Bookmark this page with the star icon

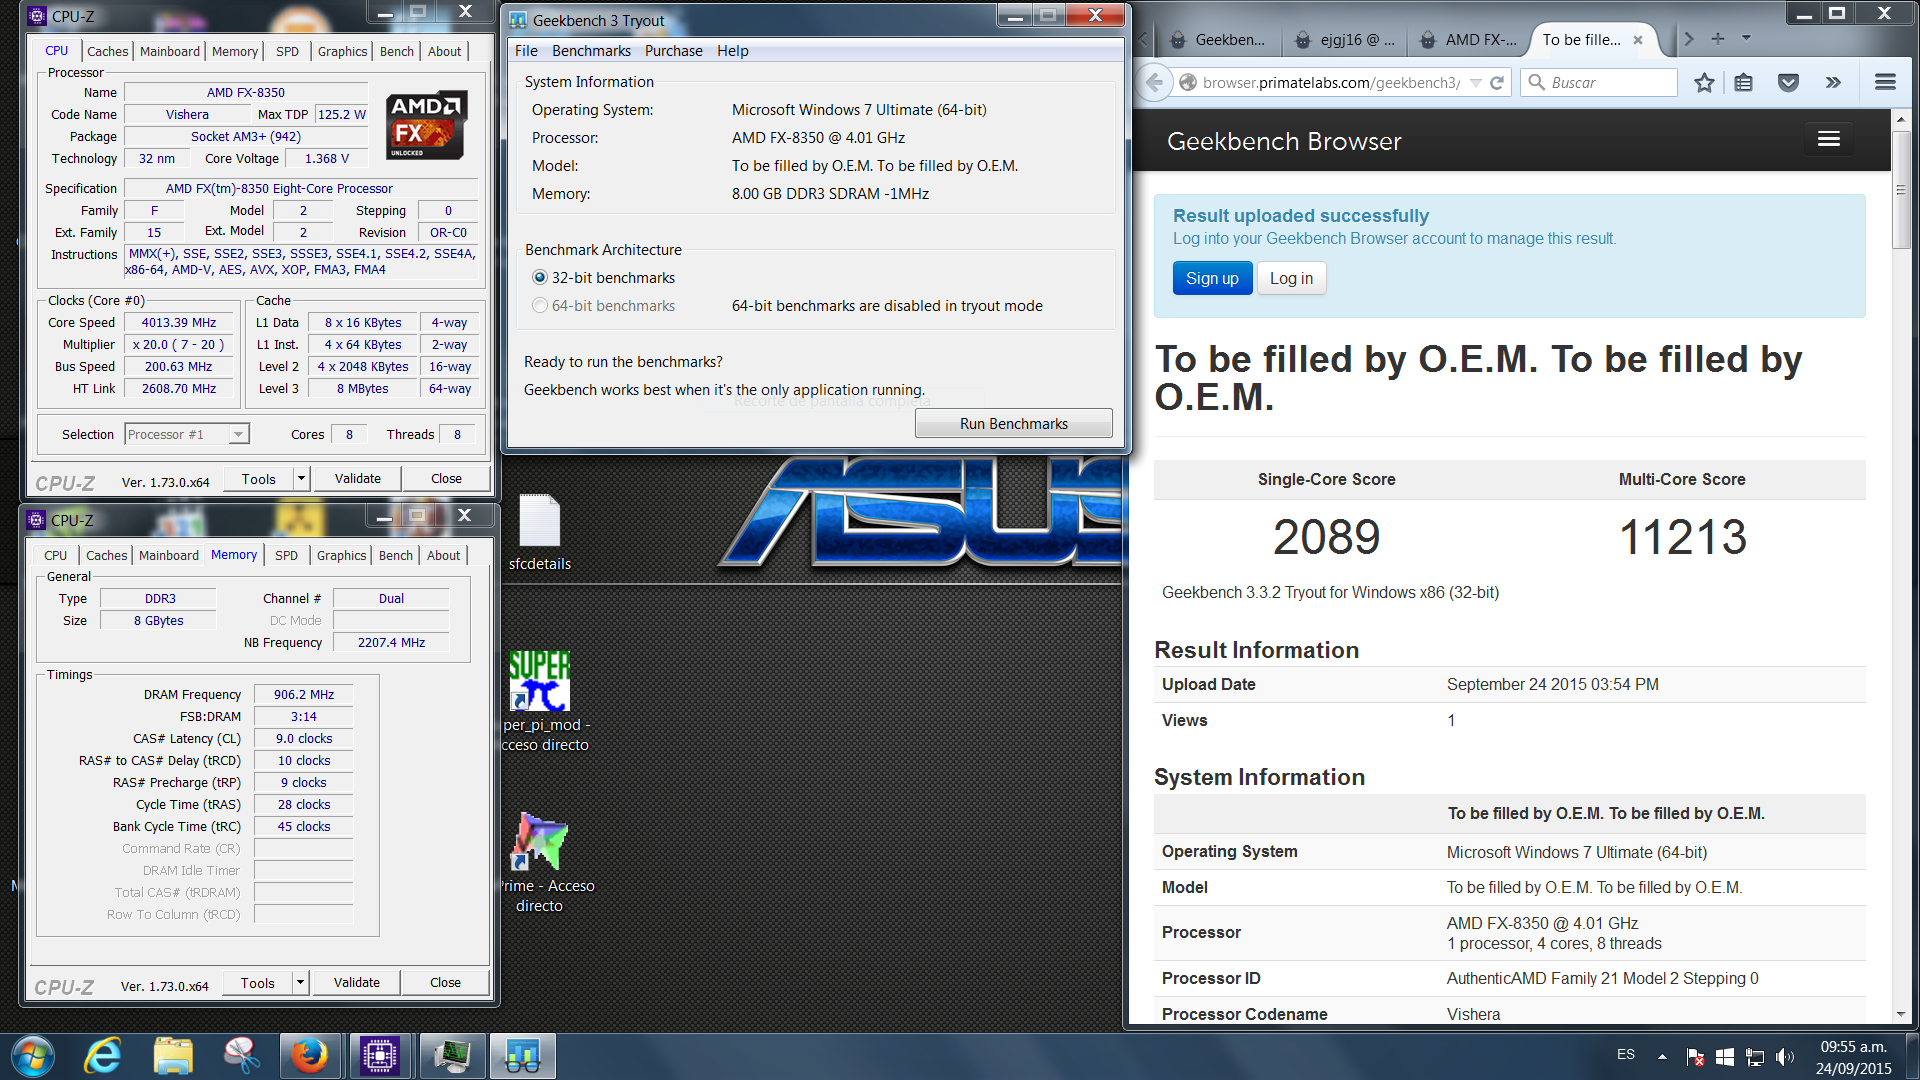(x=1704, y=82)
